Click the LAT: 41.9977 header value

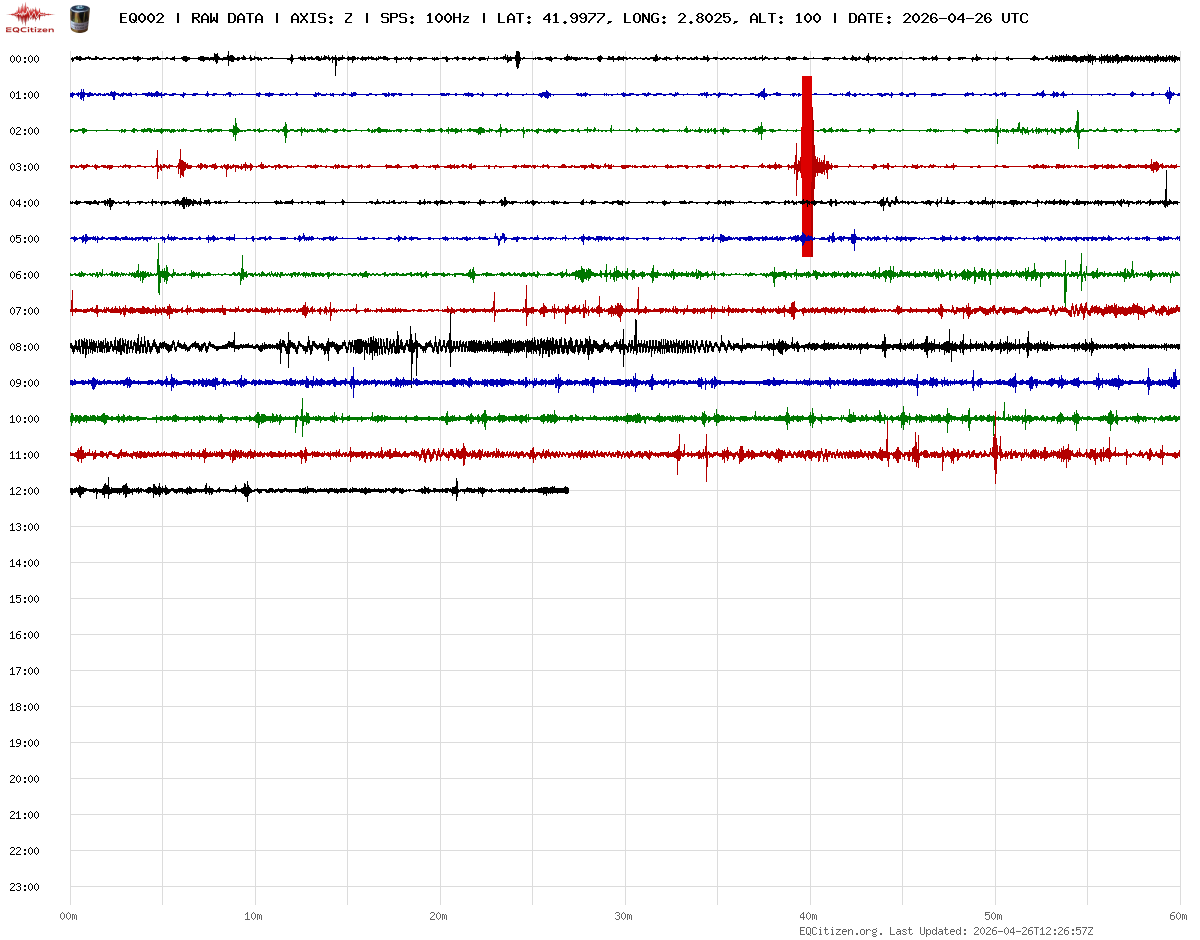click(552, 18)
